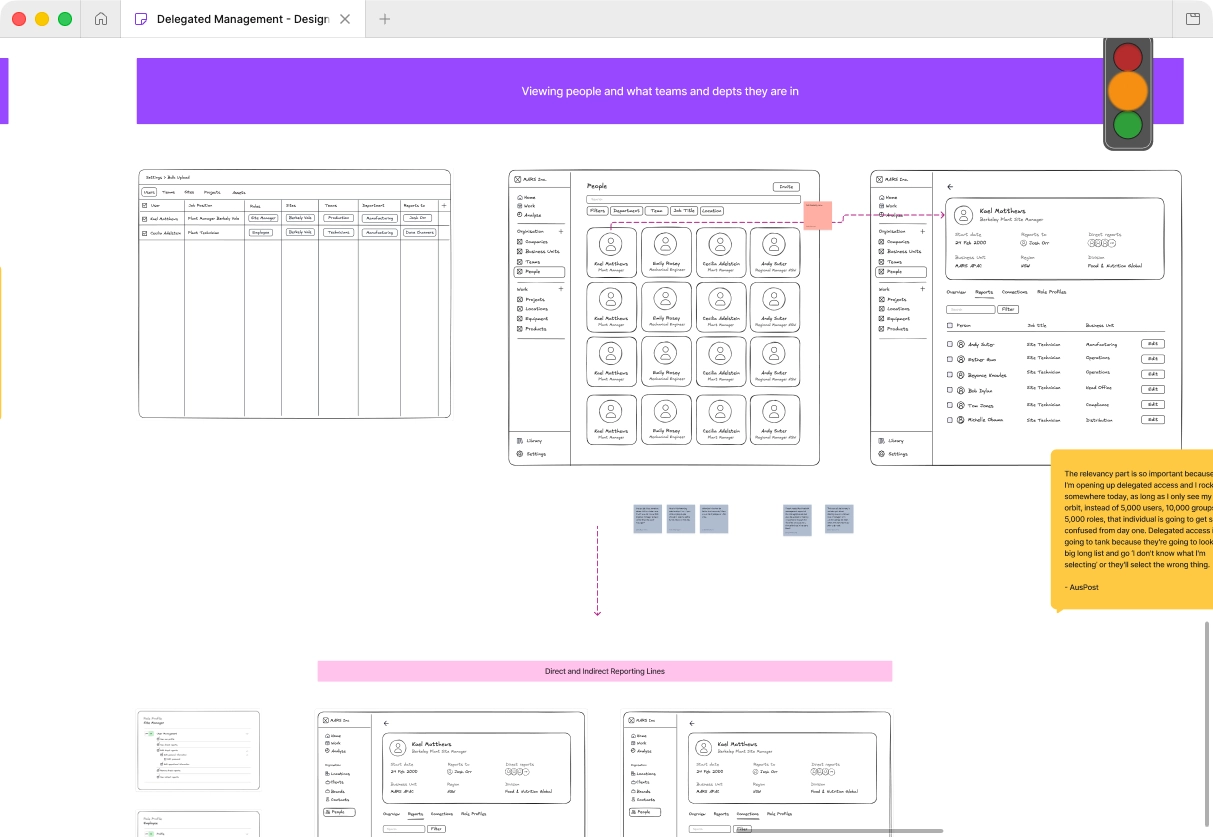Image resolution: width=1213 pixels, height=837 pixels.
Task: Click Filter button in Reports table profile wireframe
Action: (x=1008, y=310)
